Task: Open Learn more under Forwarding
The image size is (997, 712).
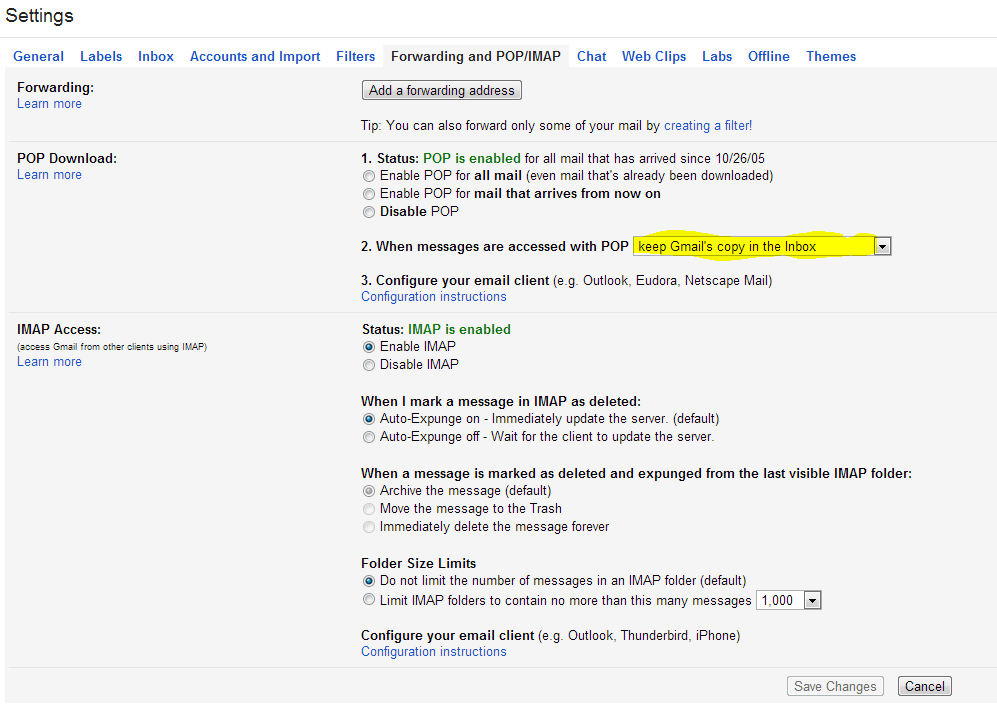Action: coord(49,104)
